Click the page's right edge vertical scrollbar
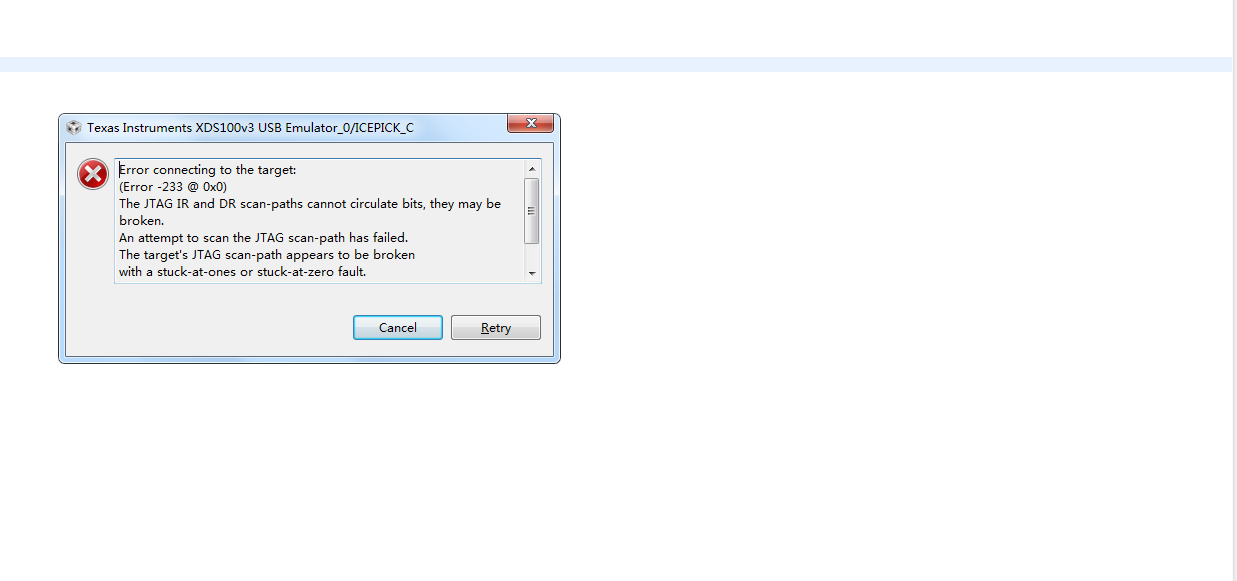The width and height of the screenshot is (1237, 581). tap(1234, 290)
